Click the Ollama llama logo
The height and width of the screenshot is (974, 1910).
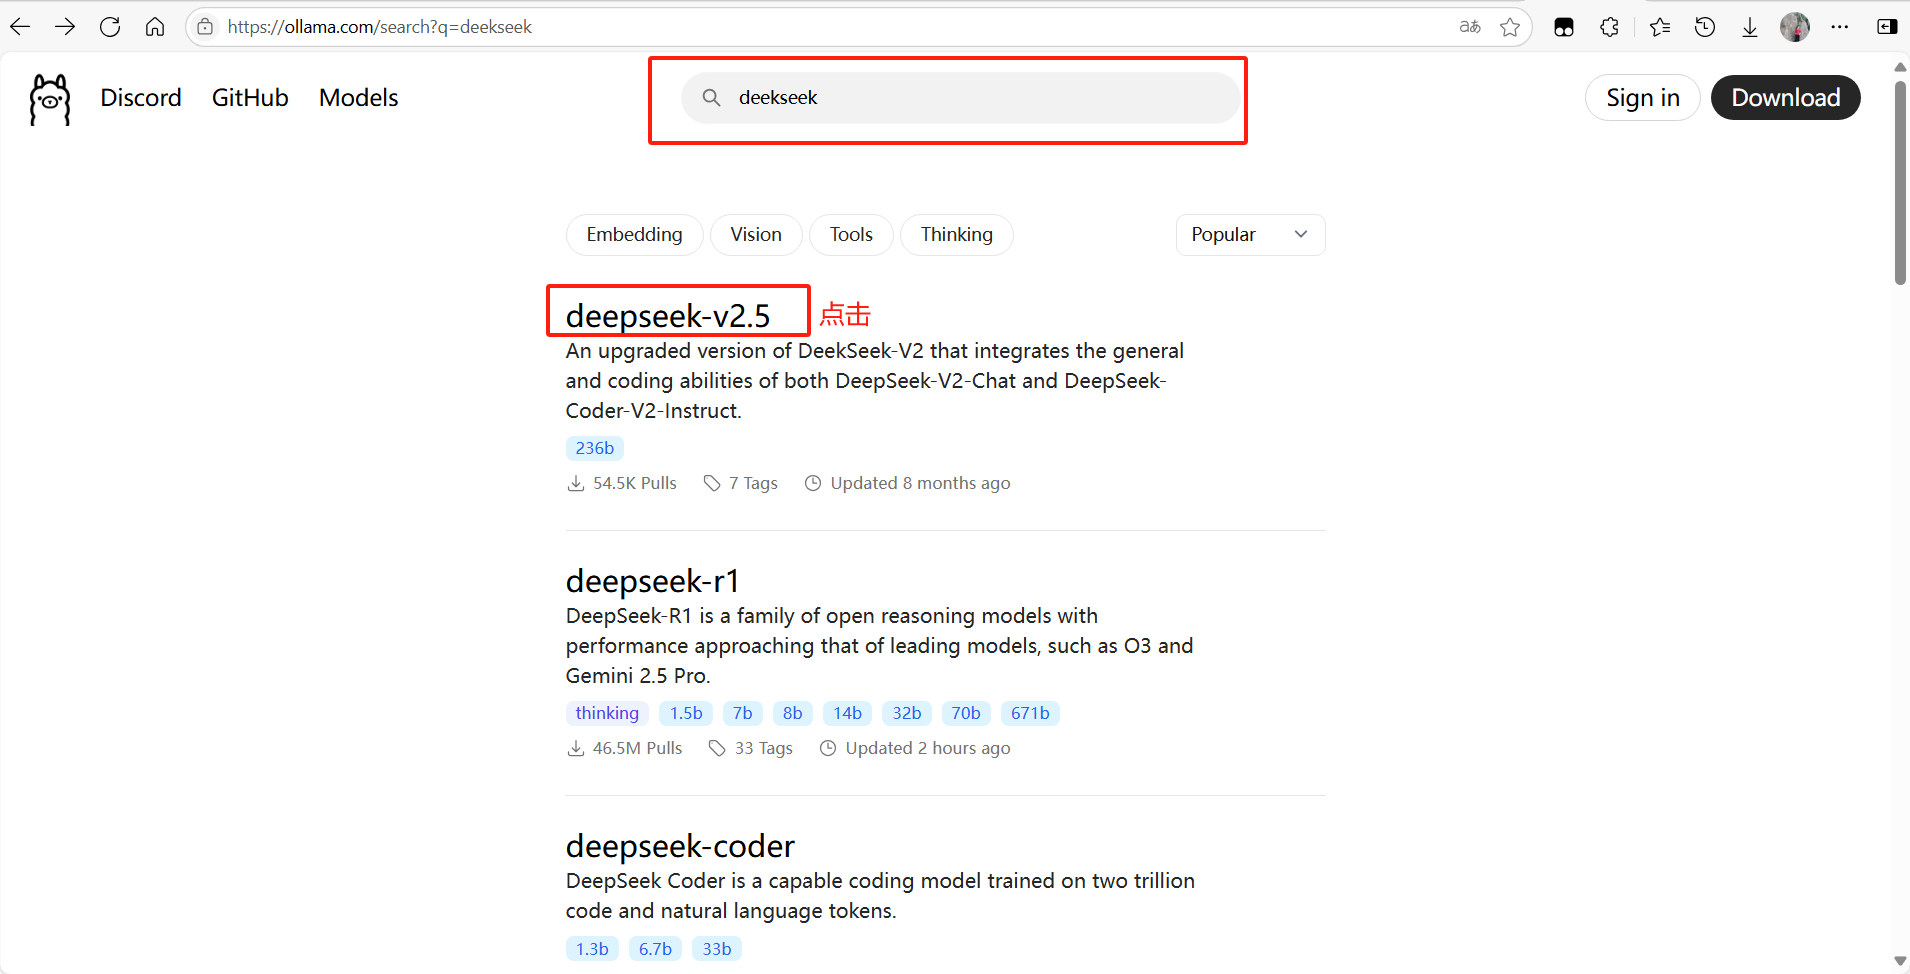(x=50, y=99)
